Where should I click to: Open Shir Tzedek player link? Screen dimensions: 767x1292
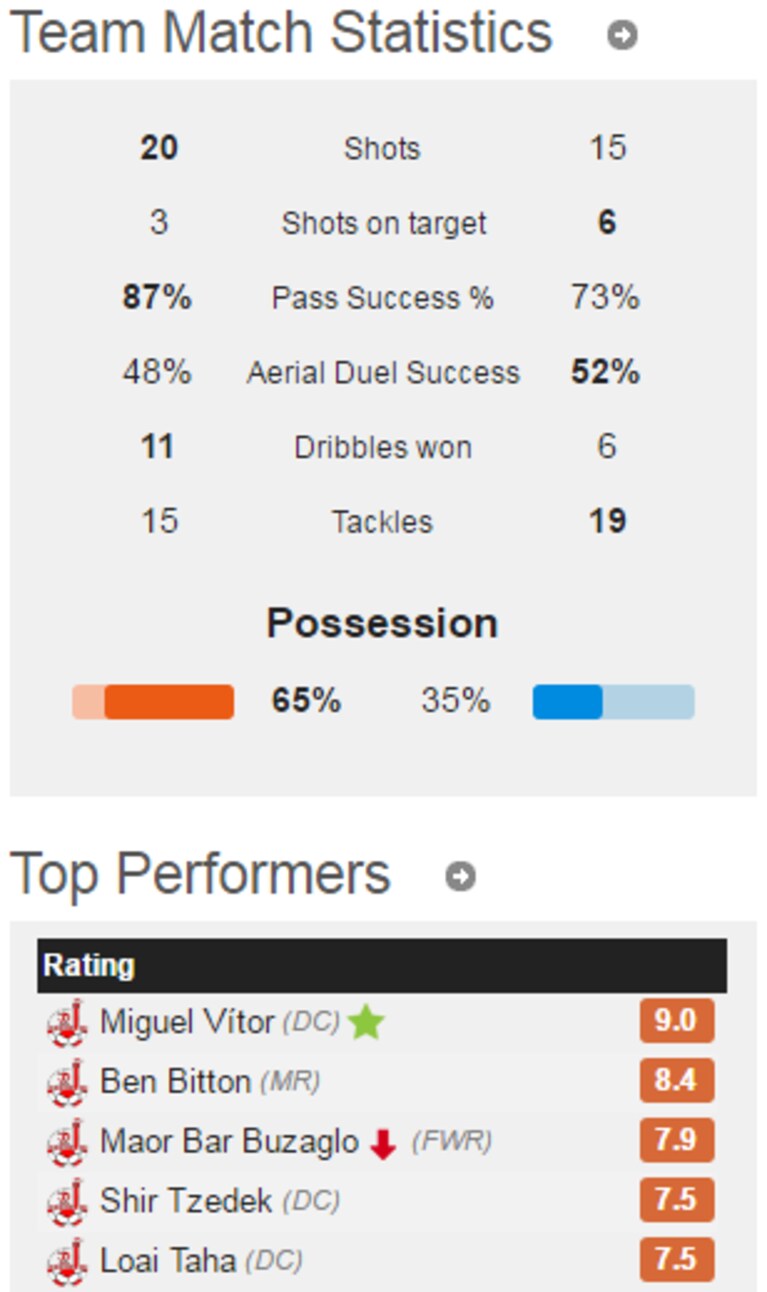[186, 1201]
